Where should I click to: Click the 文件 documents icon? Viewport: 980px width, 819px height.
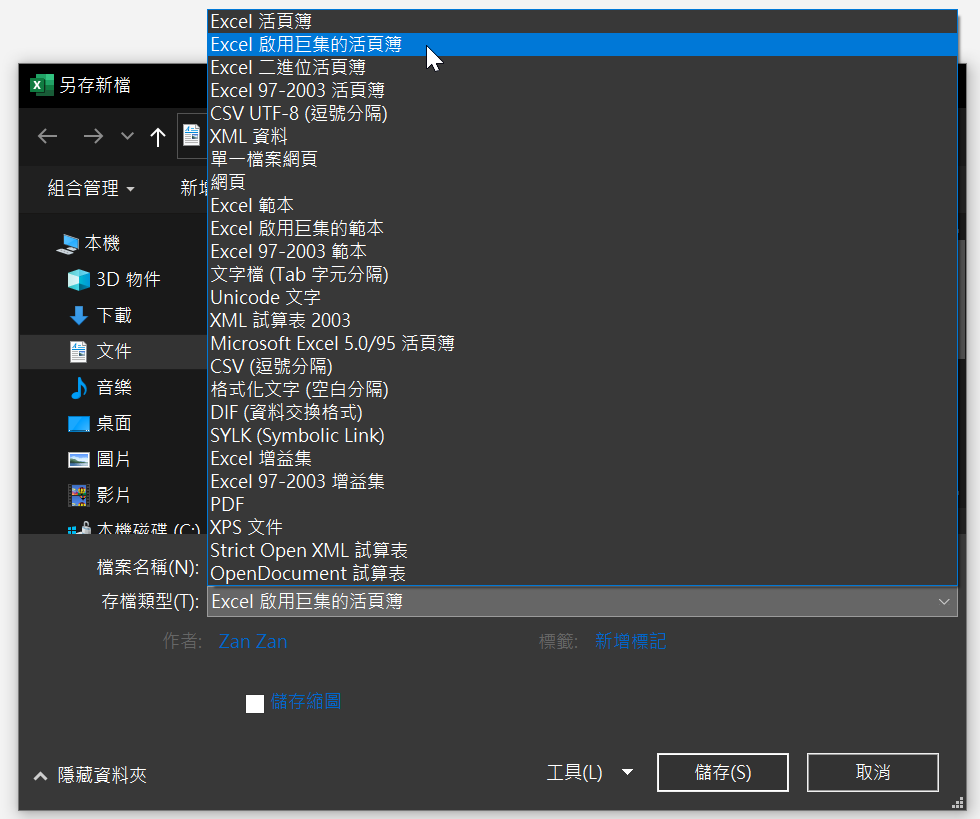[x=78, y=351]
